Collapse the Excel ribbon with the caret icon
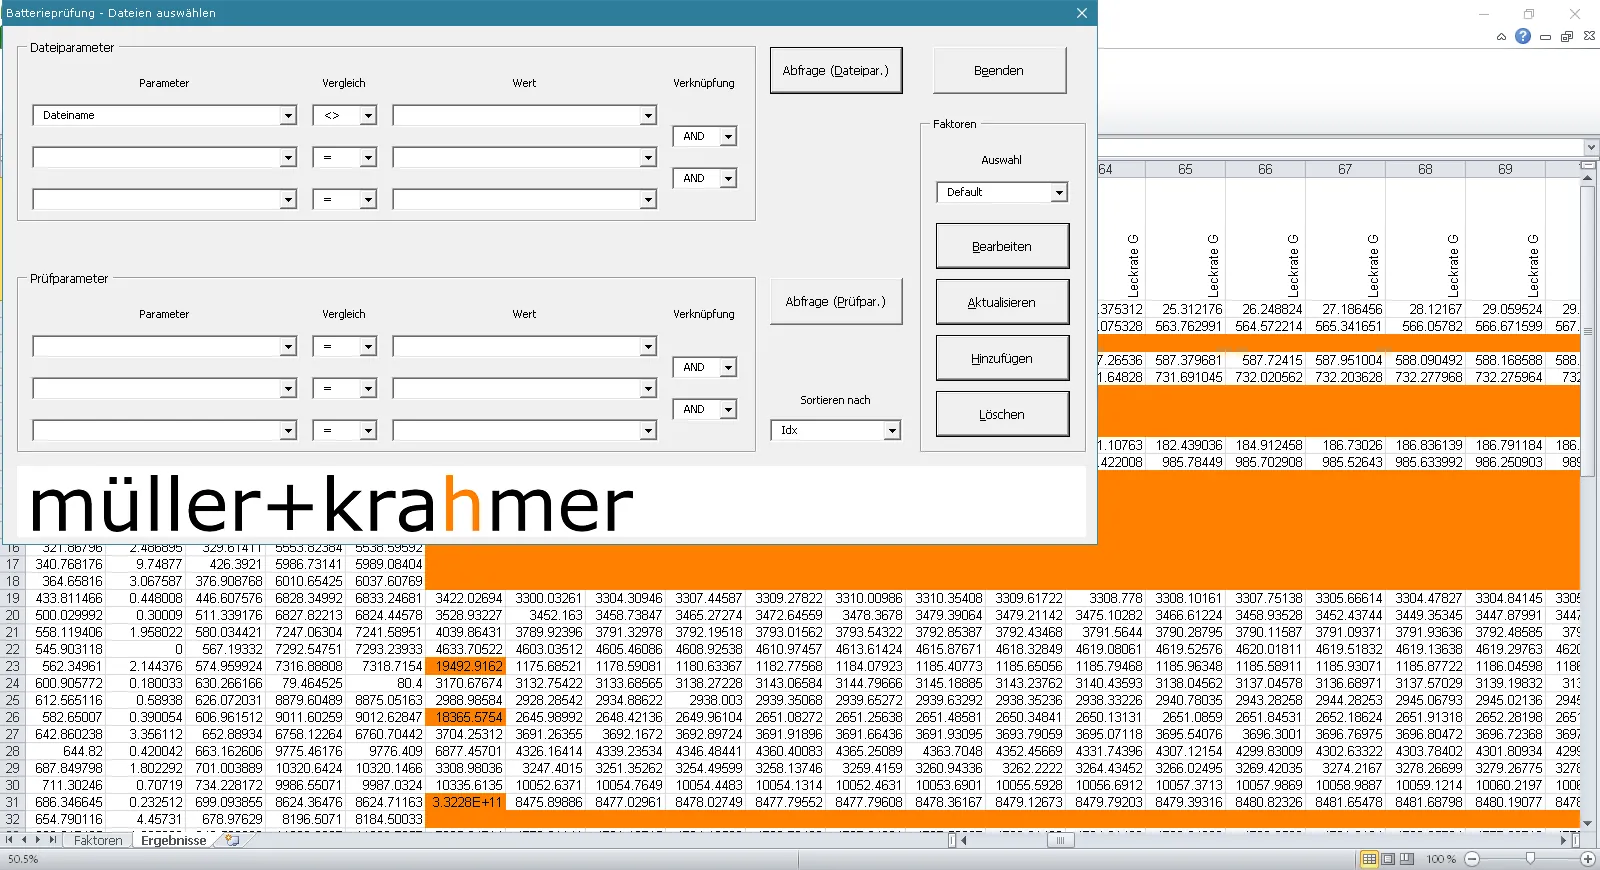This screenshot has height=870, width=1600. 1501,36
